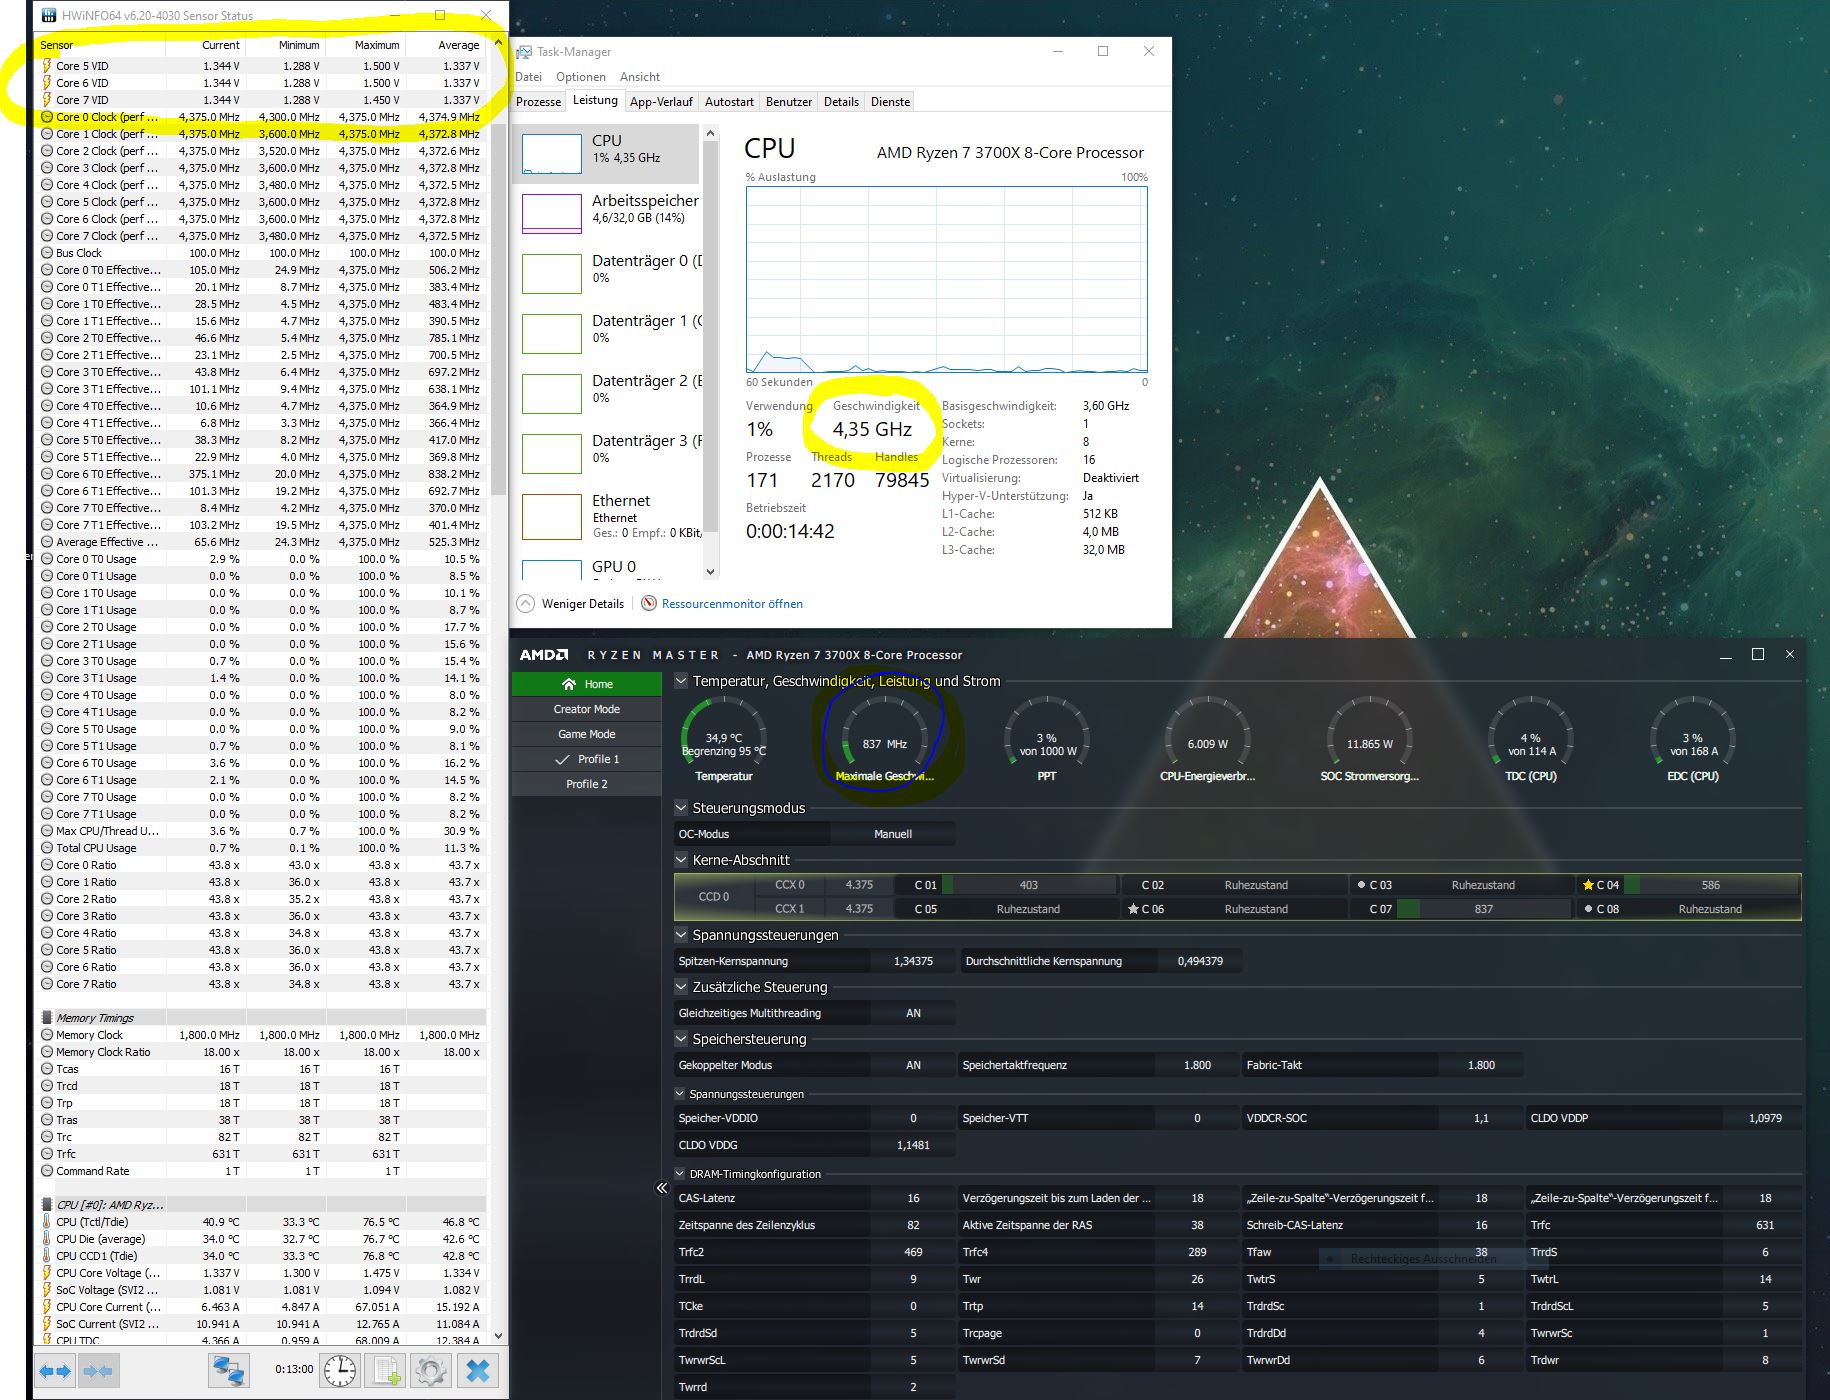Collapse the Spannungssteuerungen subsection above Speicher-VDDIO
This screenshot has height=1400, width=1830.
pos(680,1094)
